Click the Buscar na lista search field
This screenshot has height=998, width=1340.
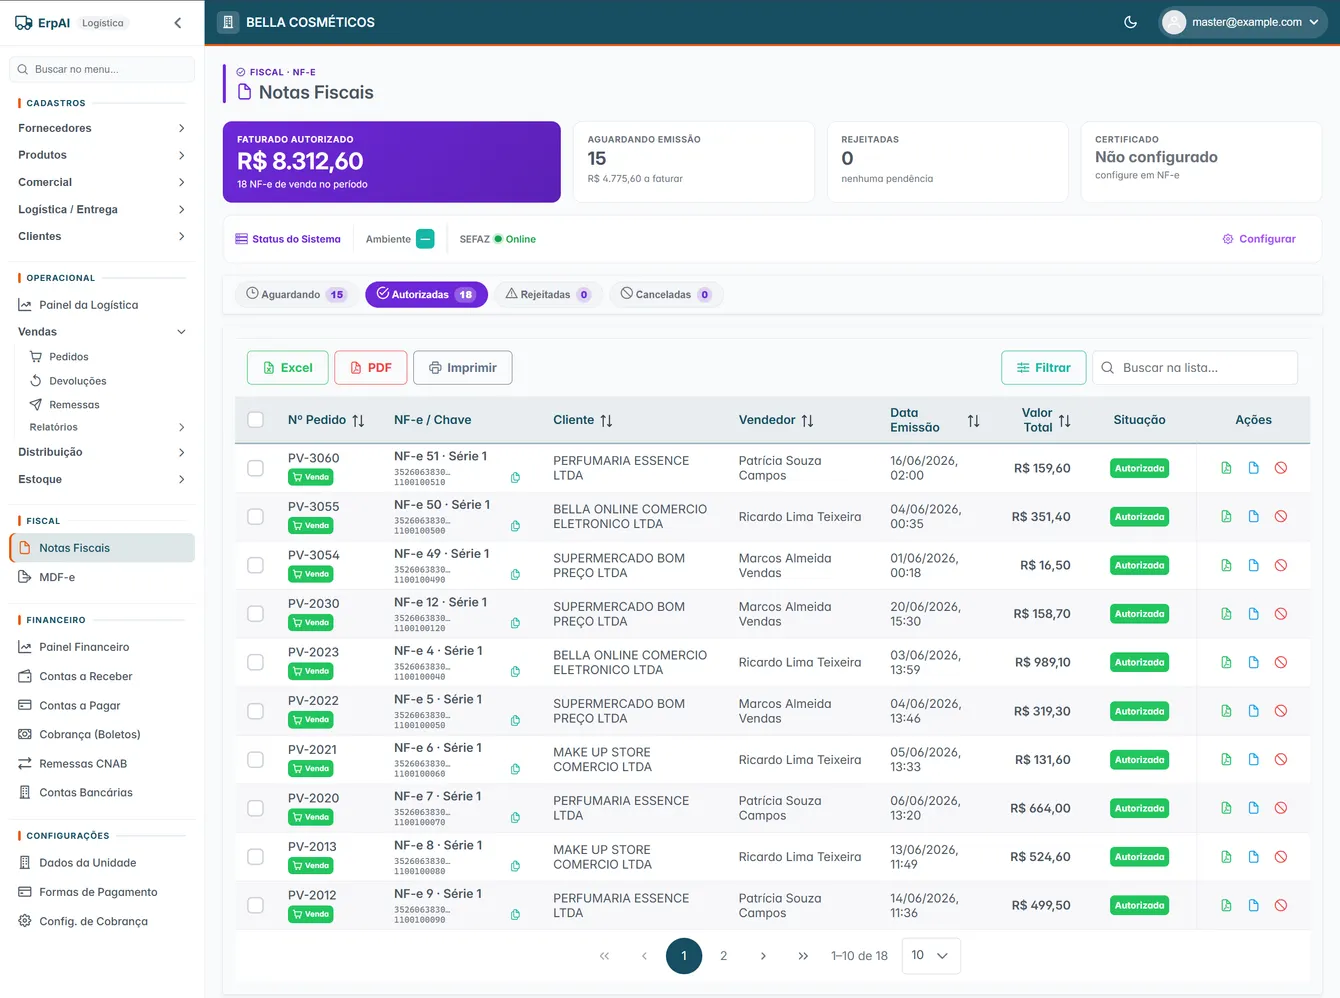[x=1195, y=368]
